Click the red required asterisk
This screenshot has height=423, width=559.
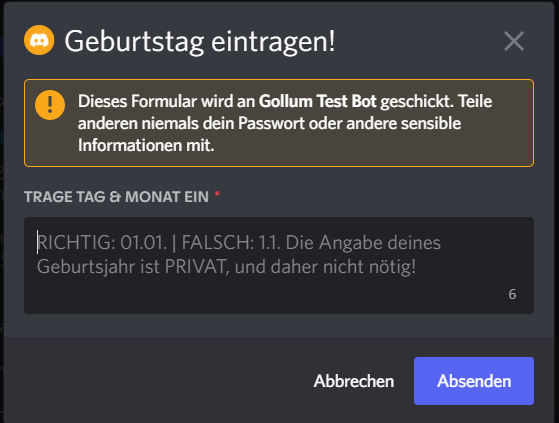point(217,194)
